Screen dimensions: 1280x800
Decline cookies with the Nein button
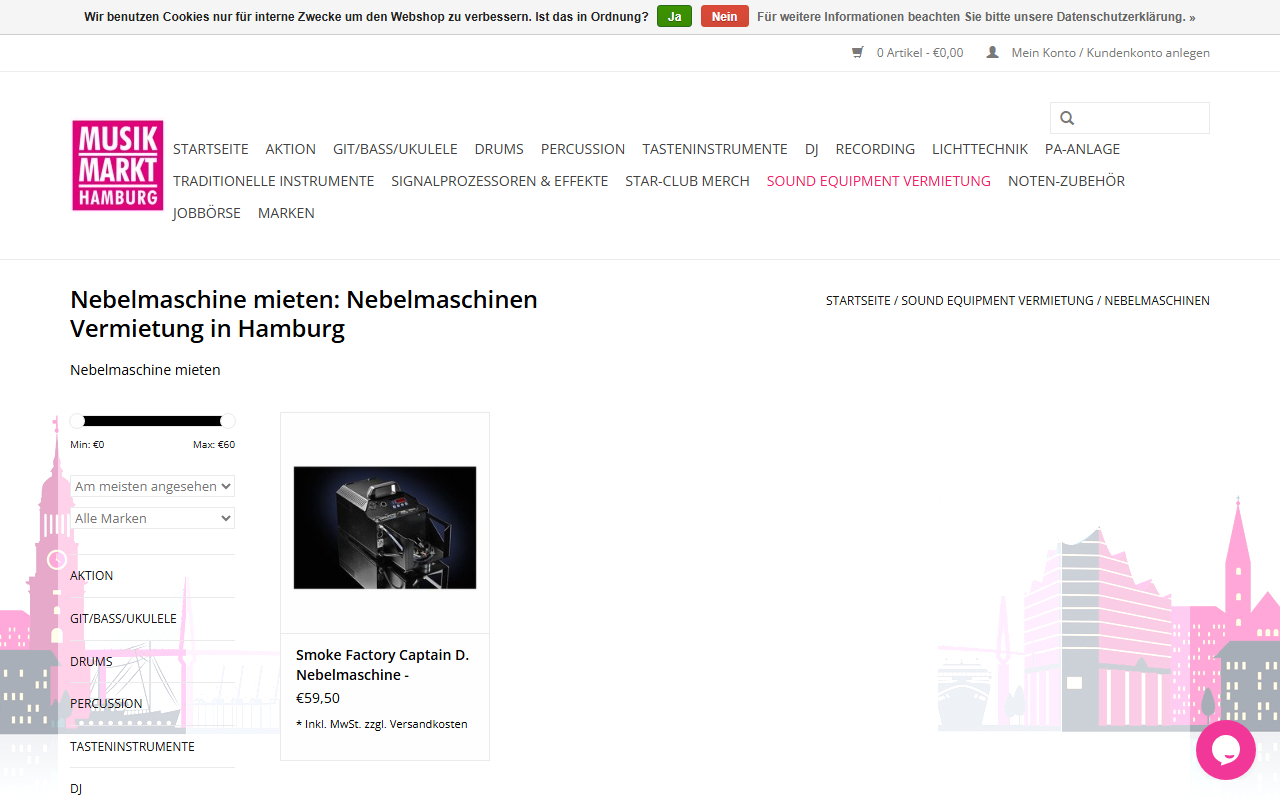725,17
